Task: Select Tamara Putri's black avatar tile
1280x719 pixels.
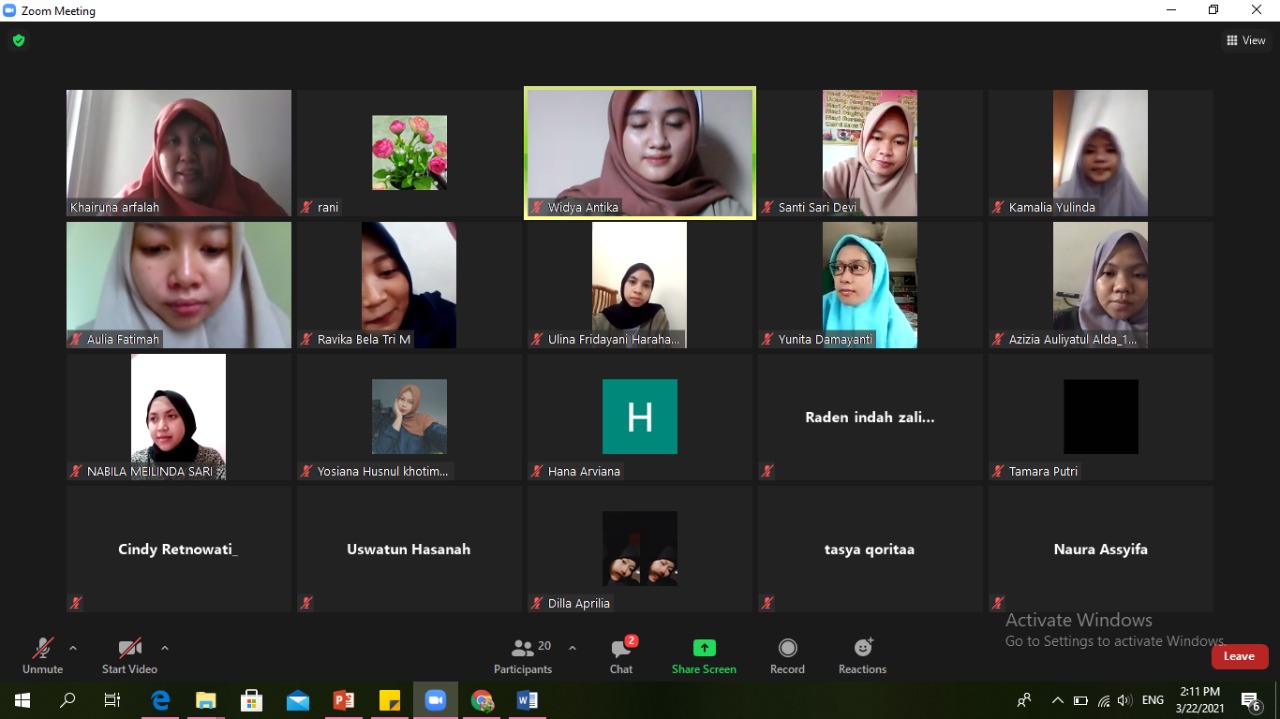Action: (x=1100, y=417)
